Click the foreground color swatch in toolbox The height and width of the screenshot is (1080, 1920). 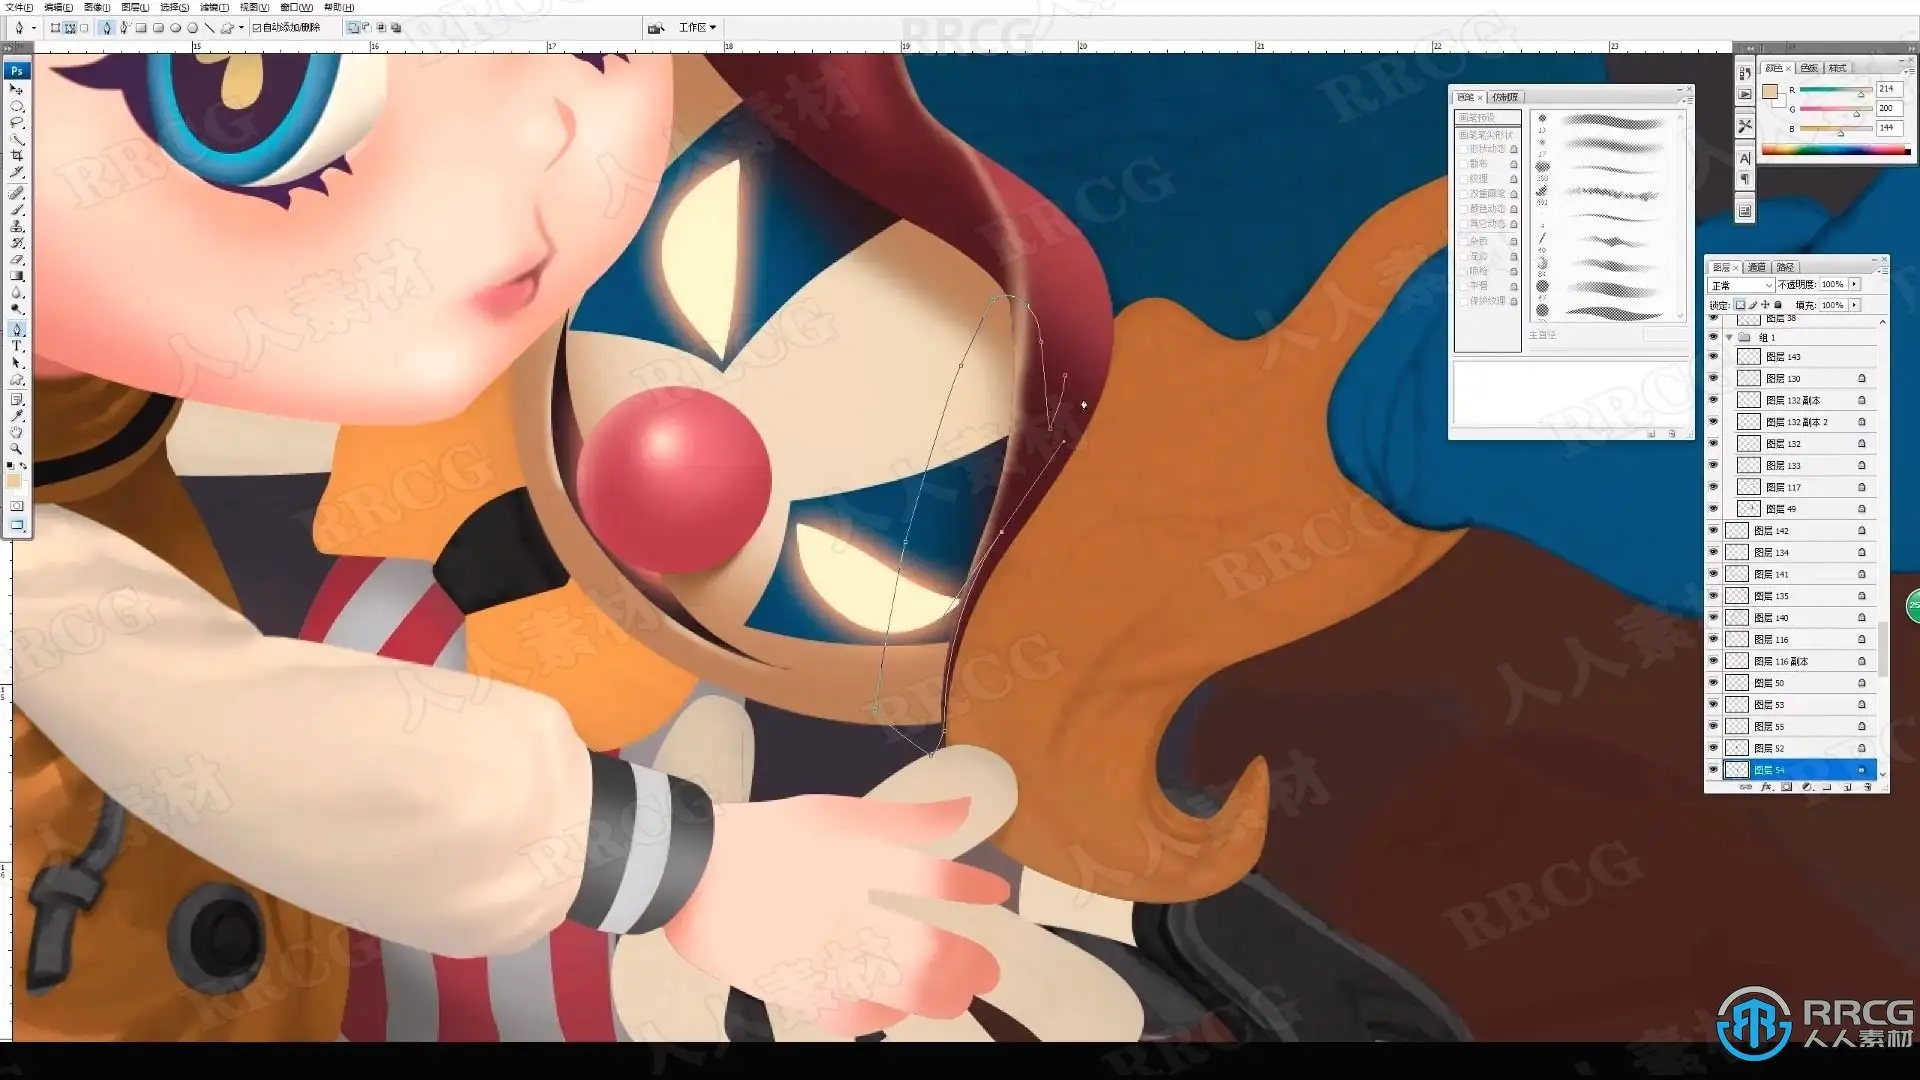pos(13,480)
